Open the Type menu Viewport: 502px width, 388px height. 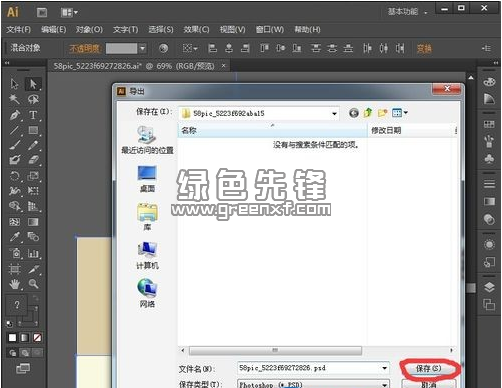click(x=125, y=30)
